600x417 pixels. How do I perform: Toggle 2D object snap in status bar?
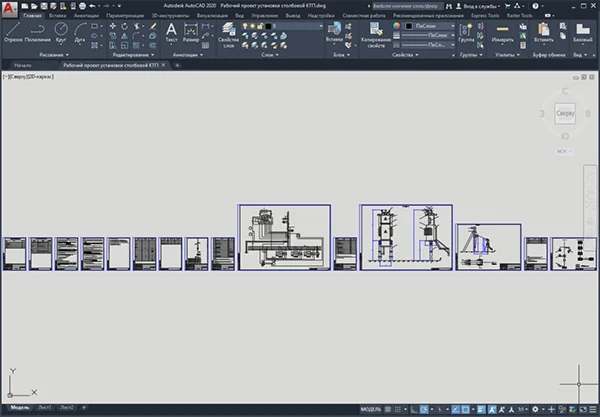(x=465, y=410)
